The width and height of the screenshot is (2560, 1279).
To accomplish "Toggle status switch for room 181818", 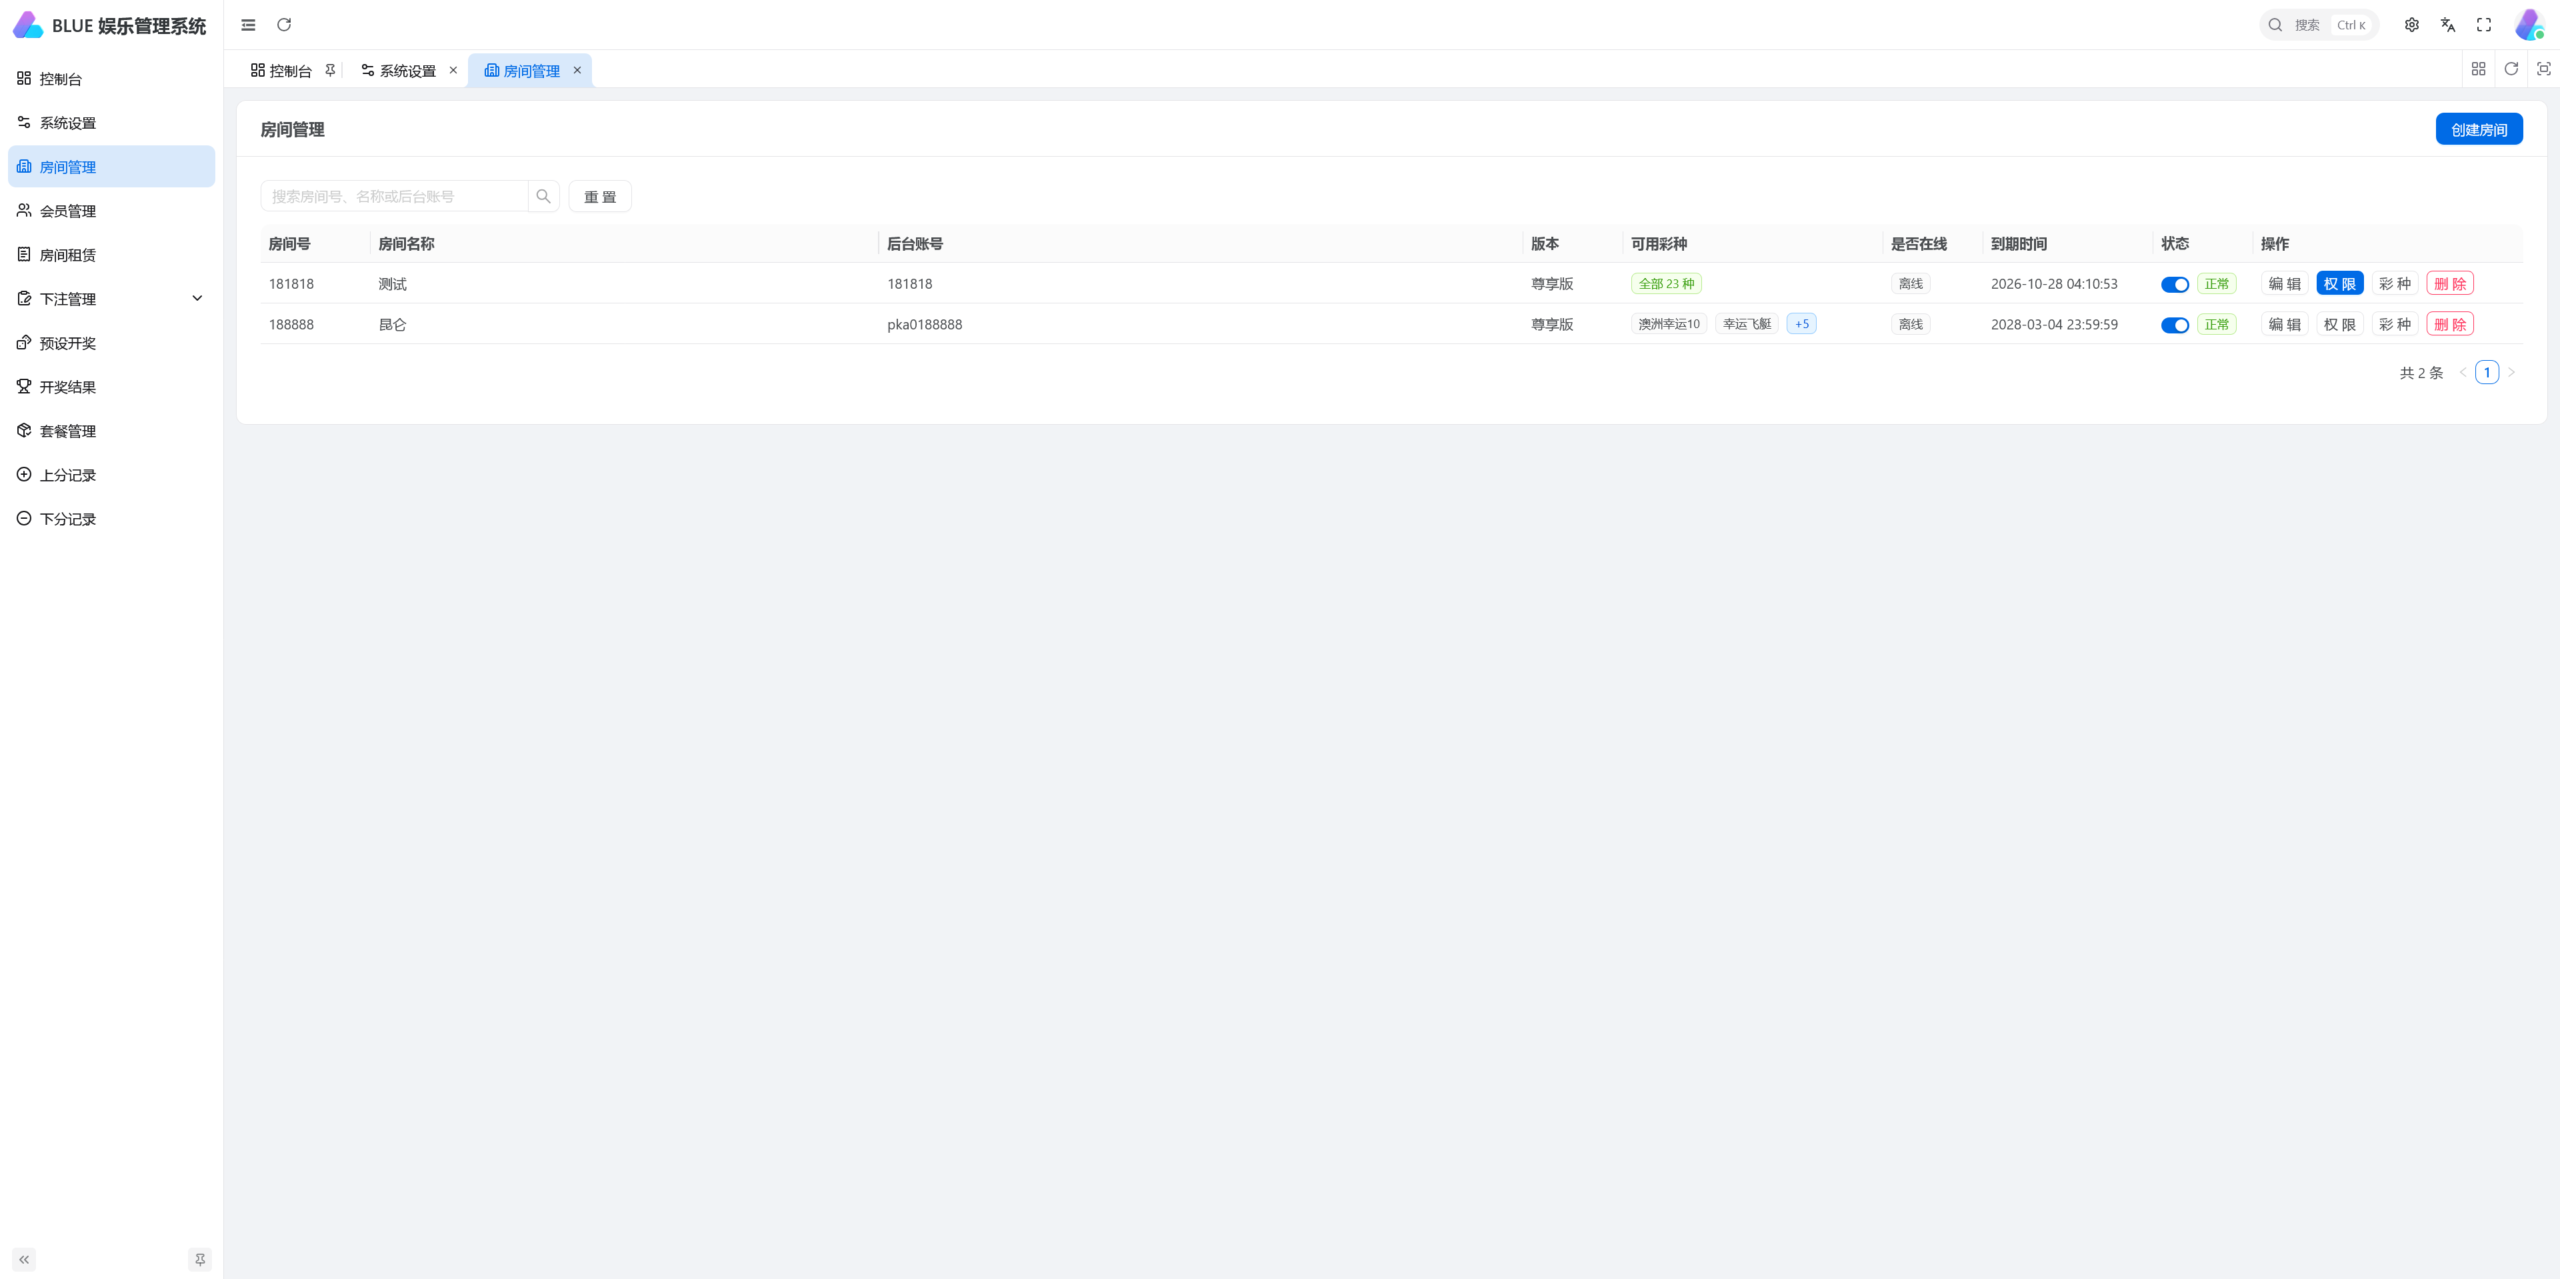I will point(2175,284).
